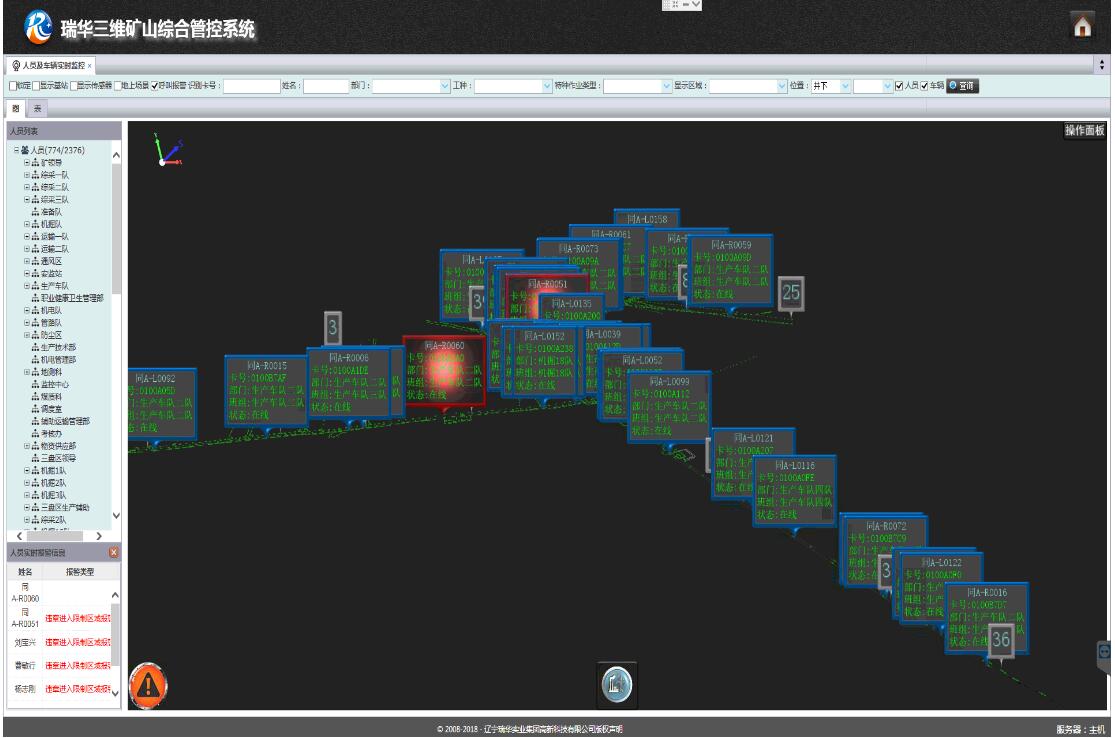Select the 人员及车辆实时监控 tab
The image size is (1115, 738).
(x=50, y=65)
